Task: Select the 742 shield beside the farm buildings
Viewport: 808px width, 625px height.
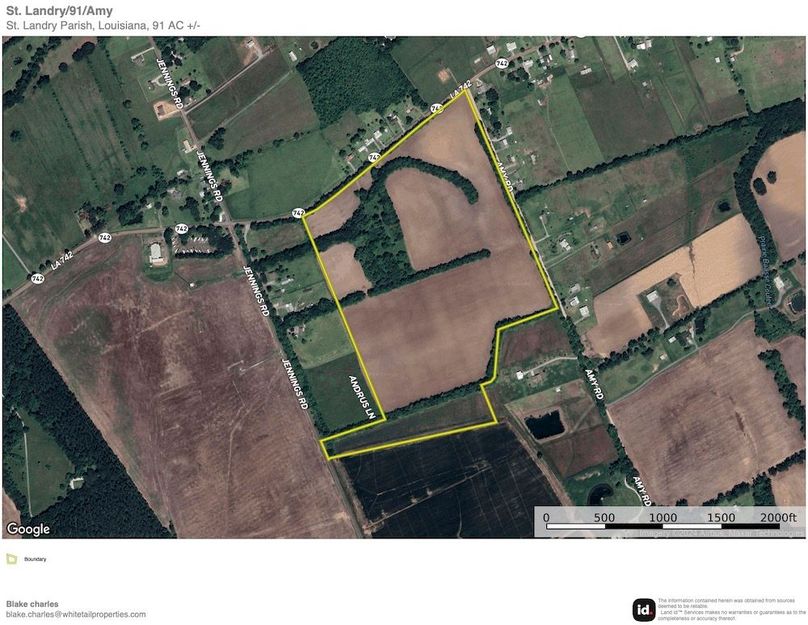Action: [x=181, y=228]
